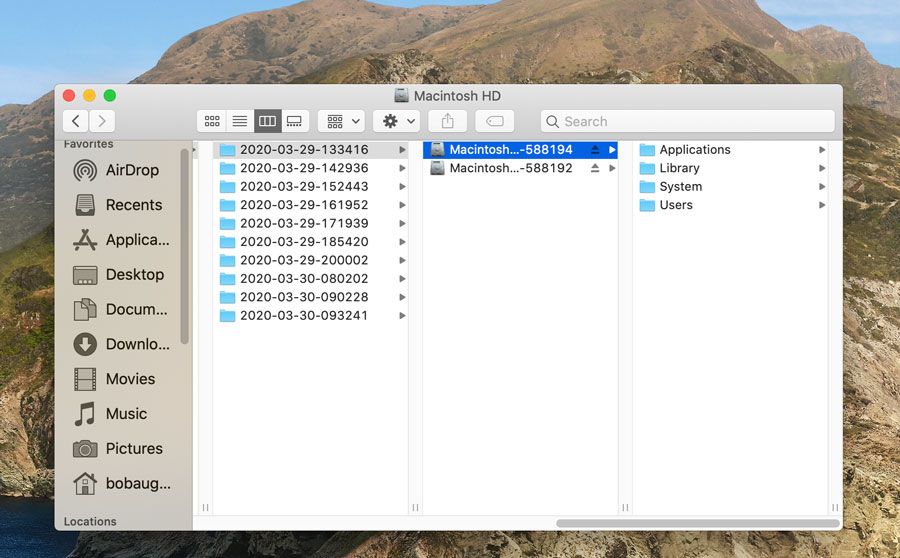The image size is (900, 558).
Task: Expand arrow next to Macintosh…-588192
Action: pyautogui.click(x=612, y=168)
